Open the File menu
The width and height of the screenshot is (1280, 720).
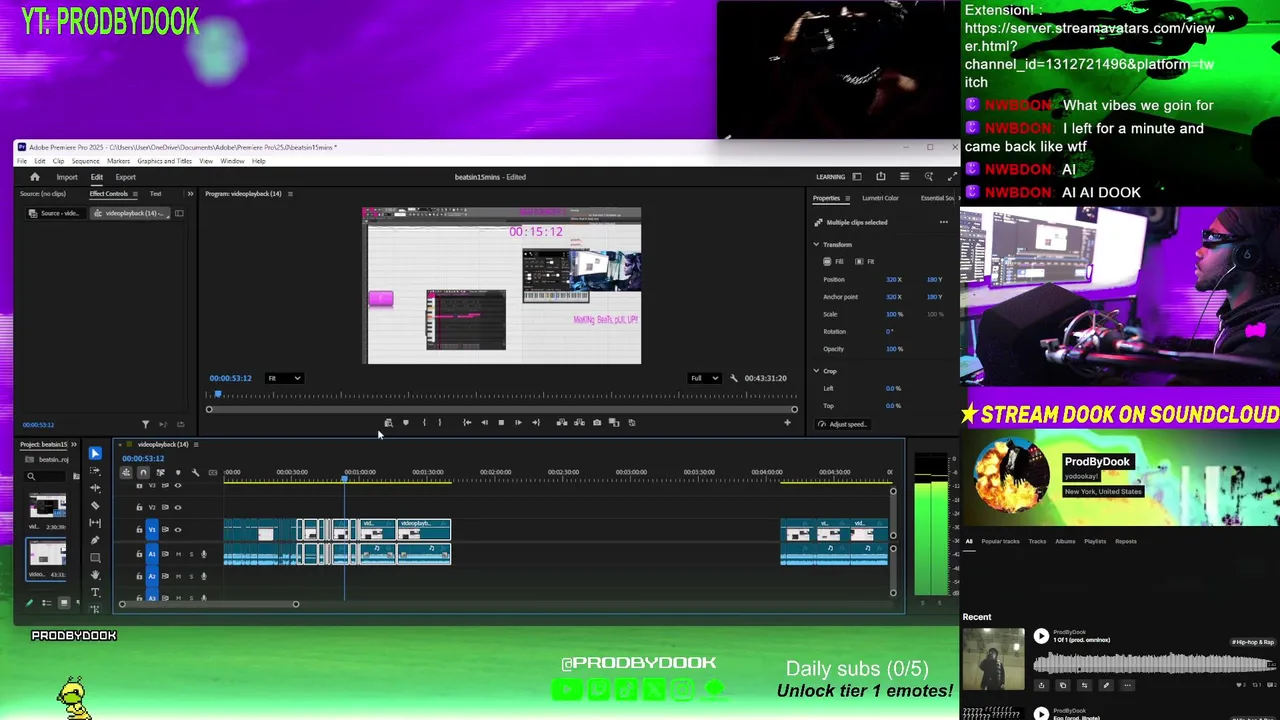click(x=22, y=161)
